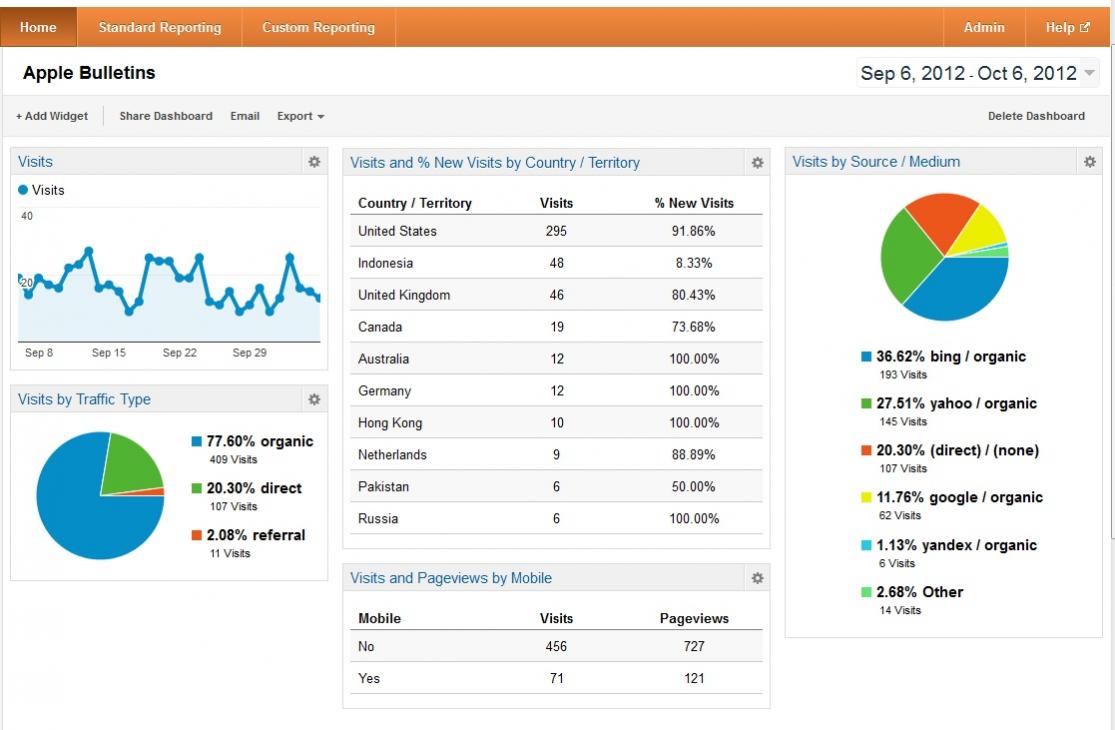Open the Admin tab
Viewport: 1115px width, 730px height.
pos(984,27)
